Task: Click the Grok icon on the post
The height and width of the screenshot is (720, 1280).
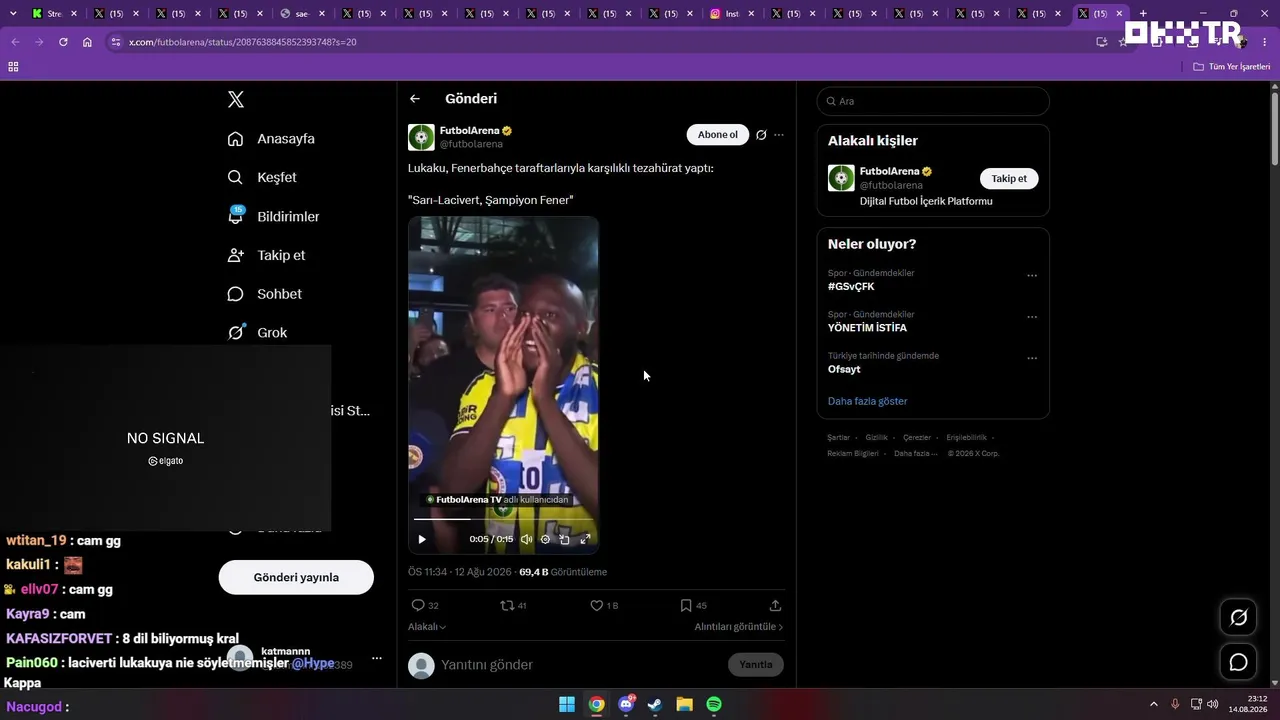Action: coord(761,135)
